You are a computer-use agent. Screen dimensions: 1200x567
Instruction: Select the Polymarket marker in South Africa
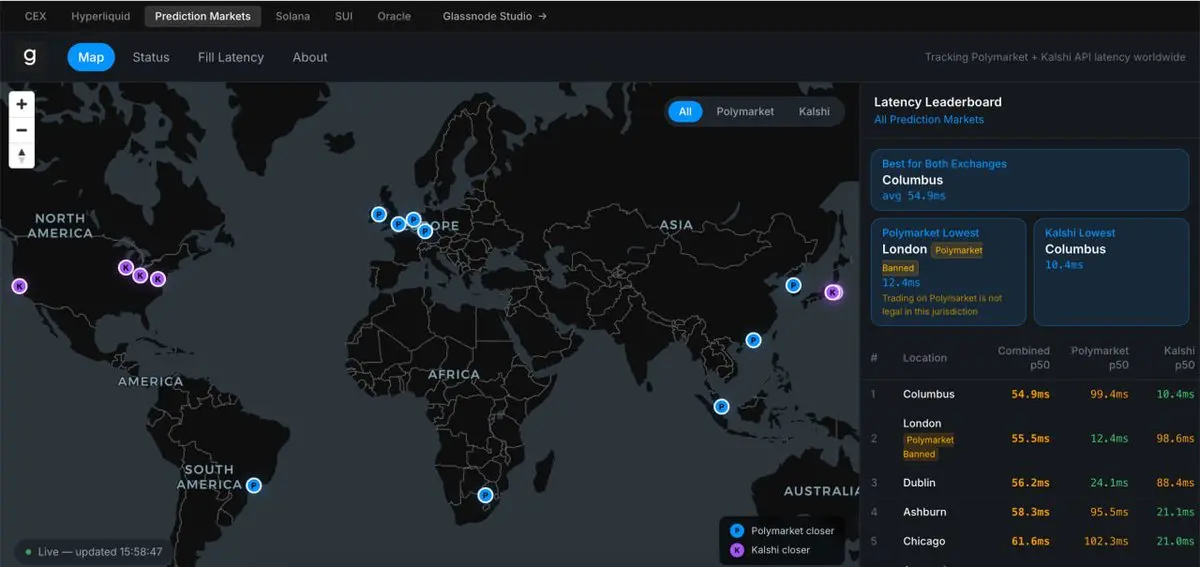485,494
